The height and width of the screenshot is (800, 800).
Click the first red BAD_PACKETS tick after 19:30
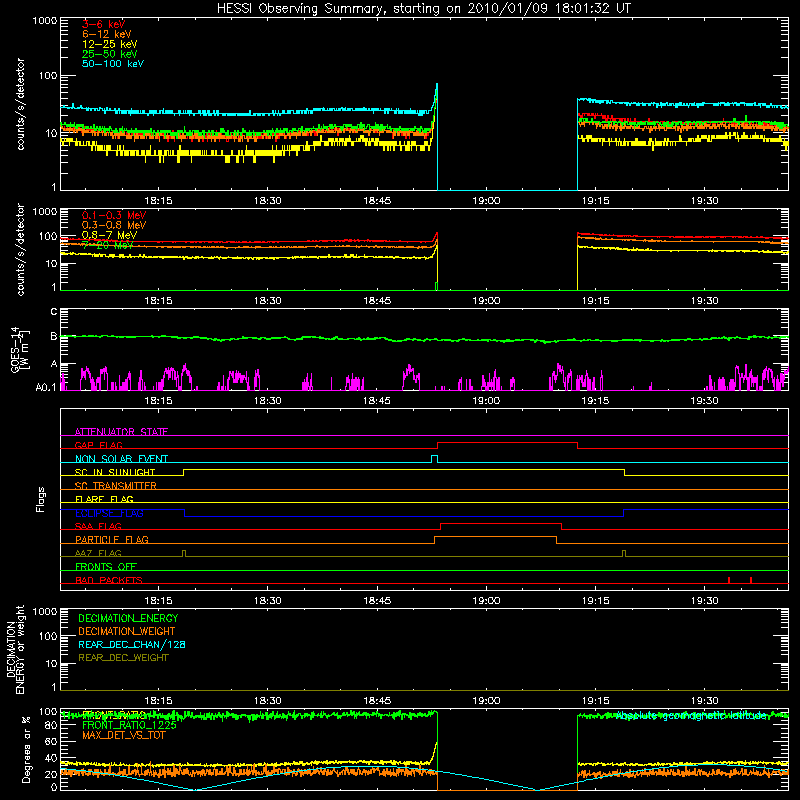tap(729, 580)
